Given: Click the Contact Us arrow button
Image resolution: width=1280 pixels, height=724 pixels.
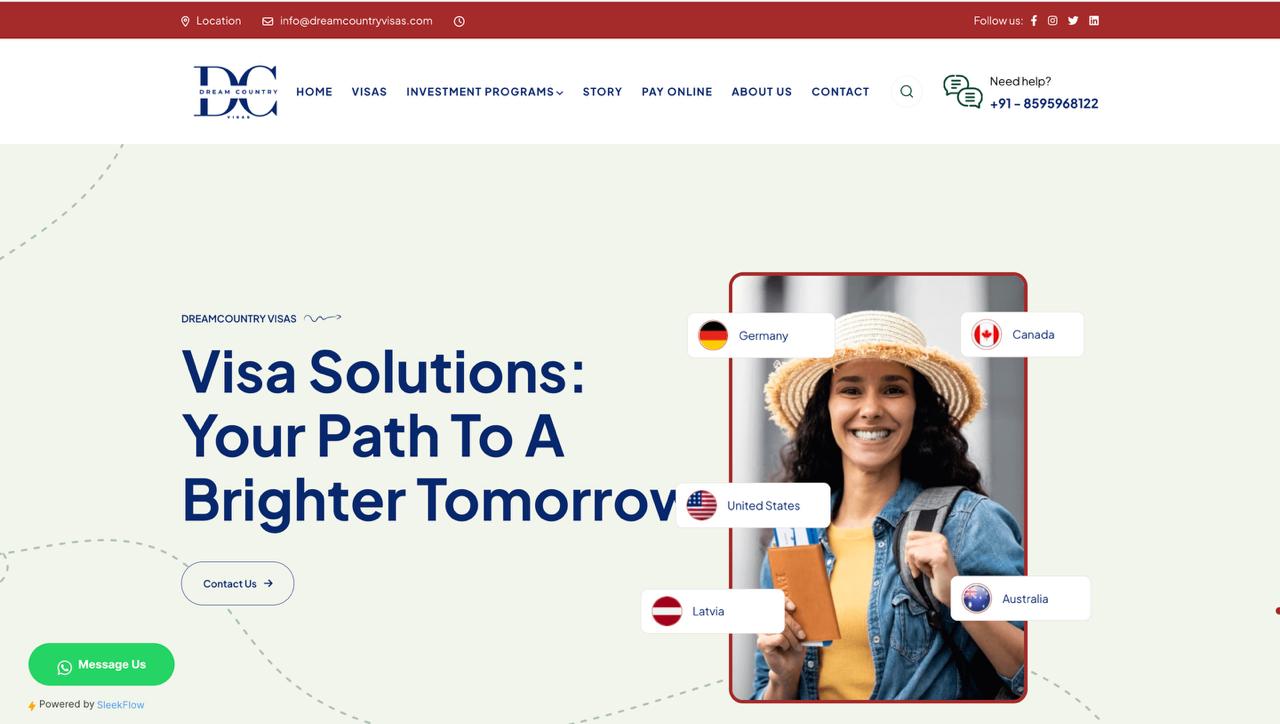Looking at the screenshot, I should [237, 583].
